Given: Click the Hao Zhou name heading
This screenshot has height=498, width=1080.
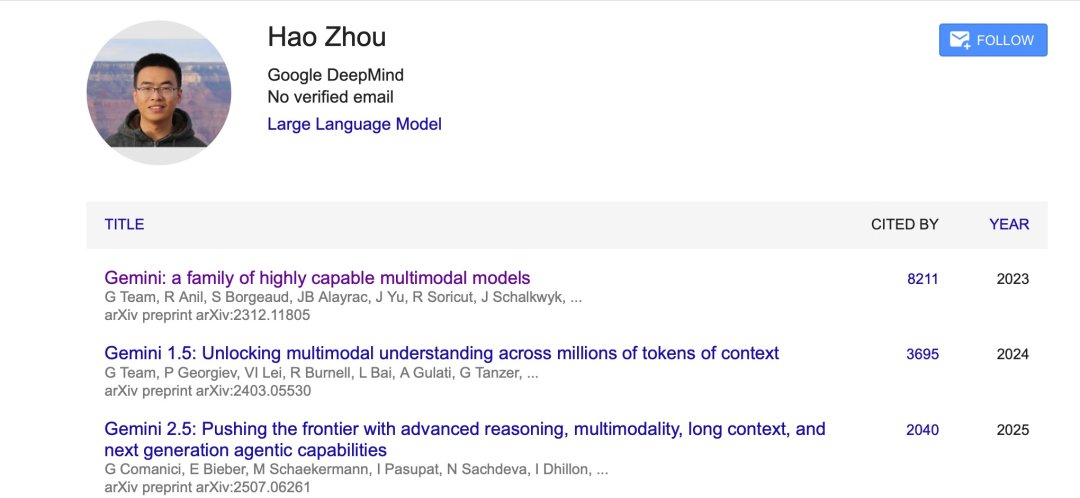Looking at the screenshot, I should point(326,38).
